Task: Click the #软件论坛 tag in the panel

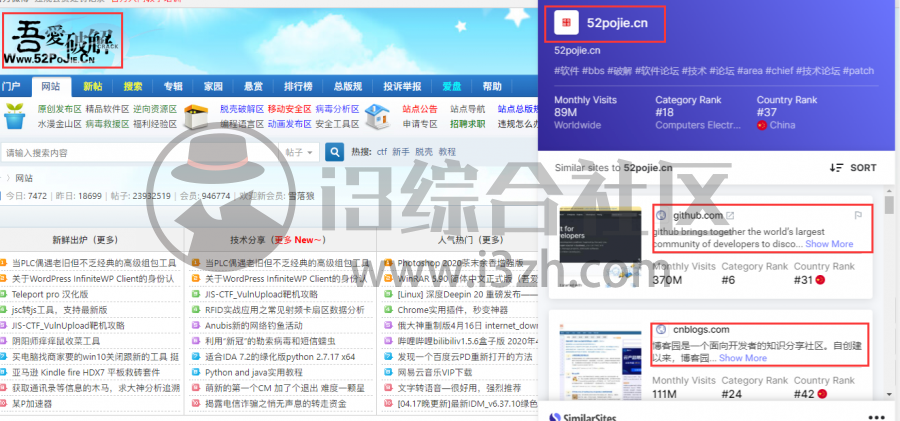Action: point(657,71)
